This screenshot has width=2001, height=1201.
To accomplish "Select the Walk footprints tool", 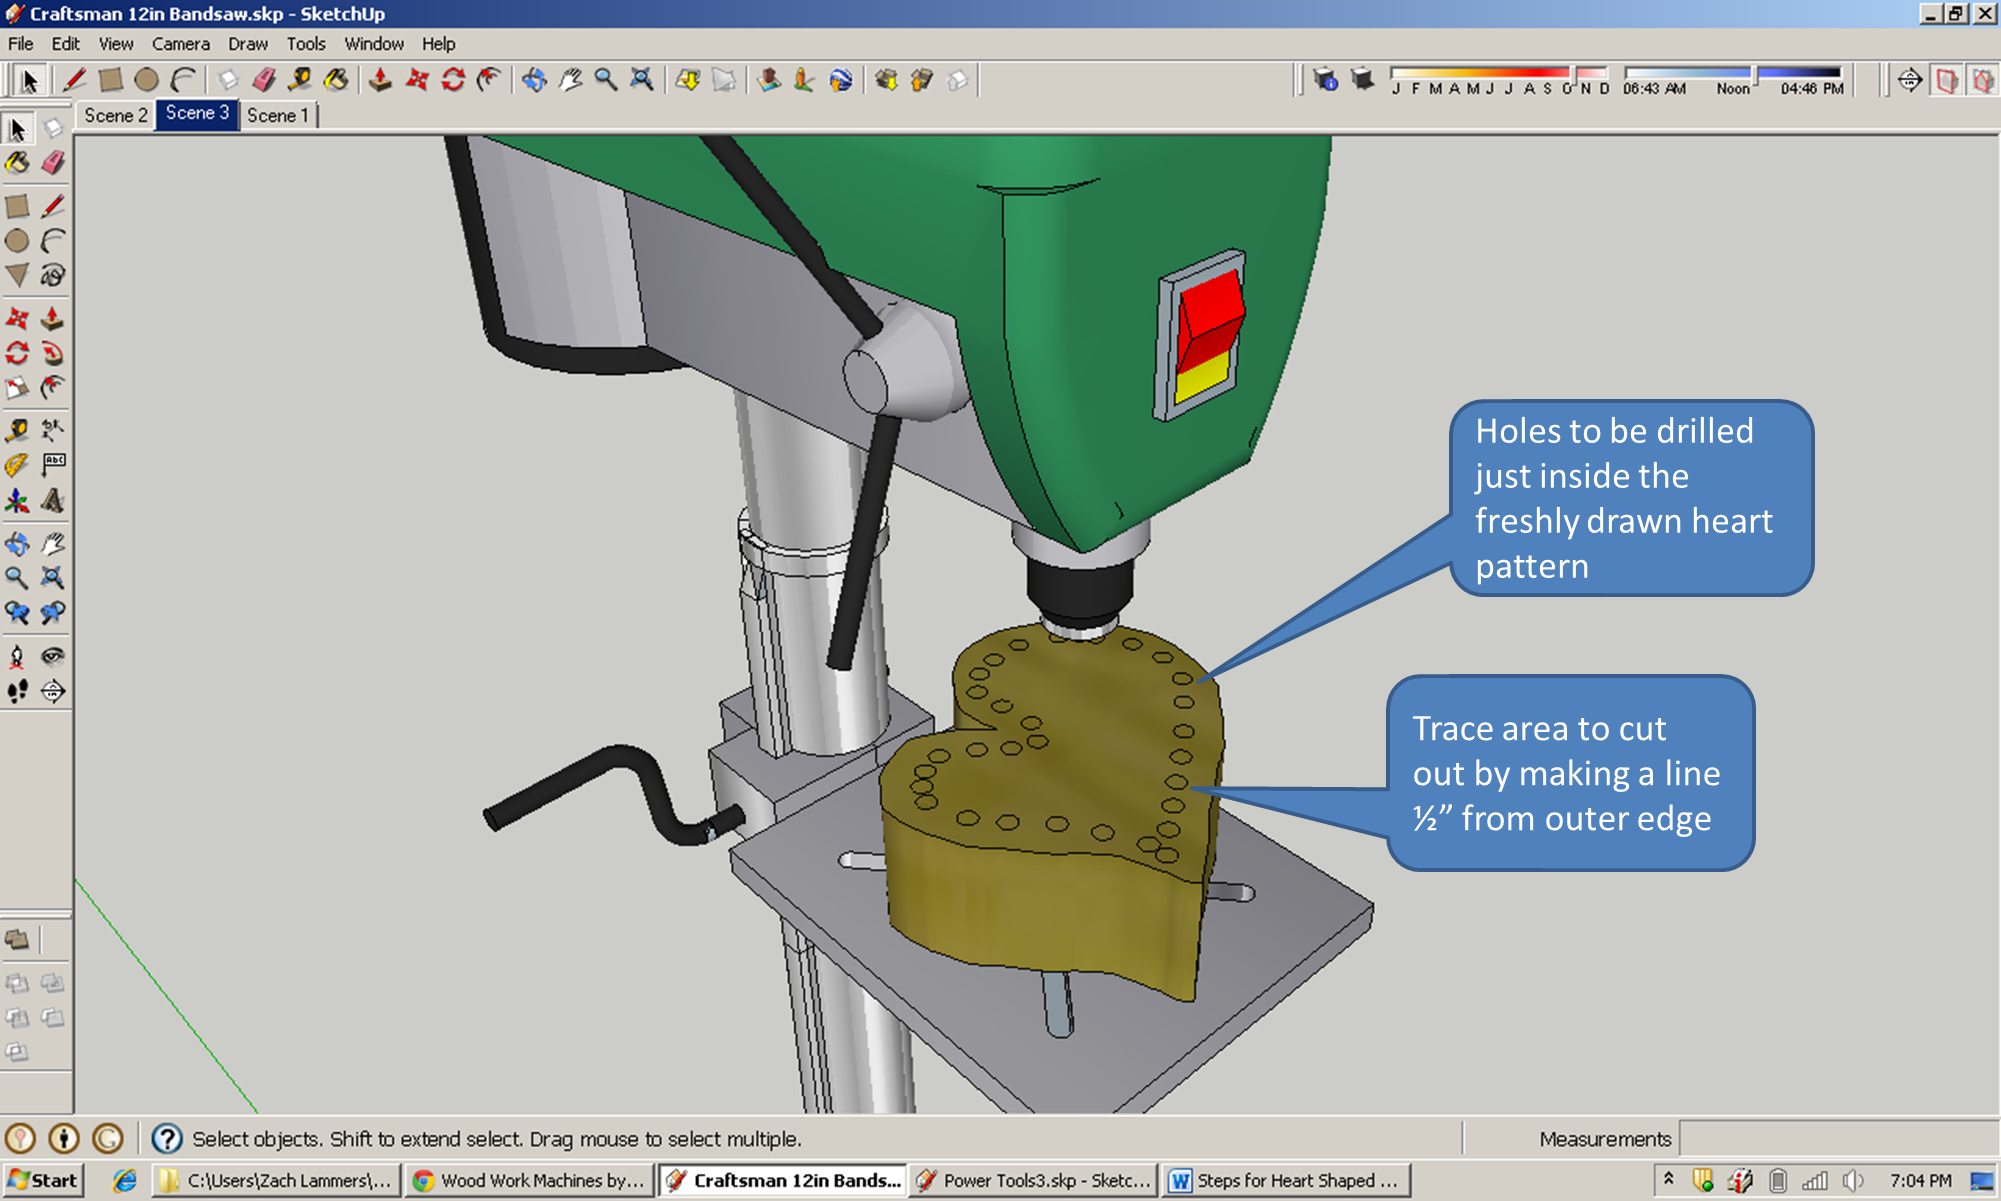I will pyautogui.click(x=17, y=691).
